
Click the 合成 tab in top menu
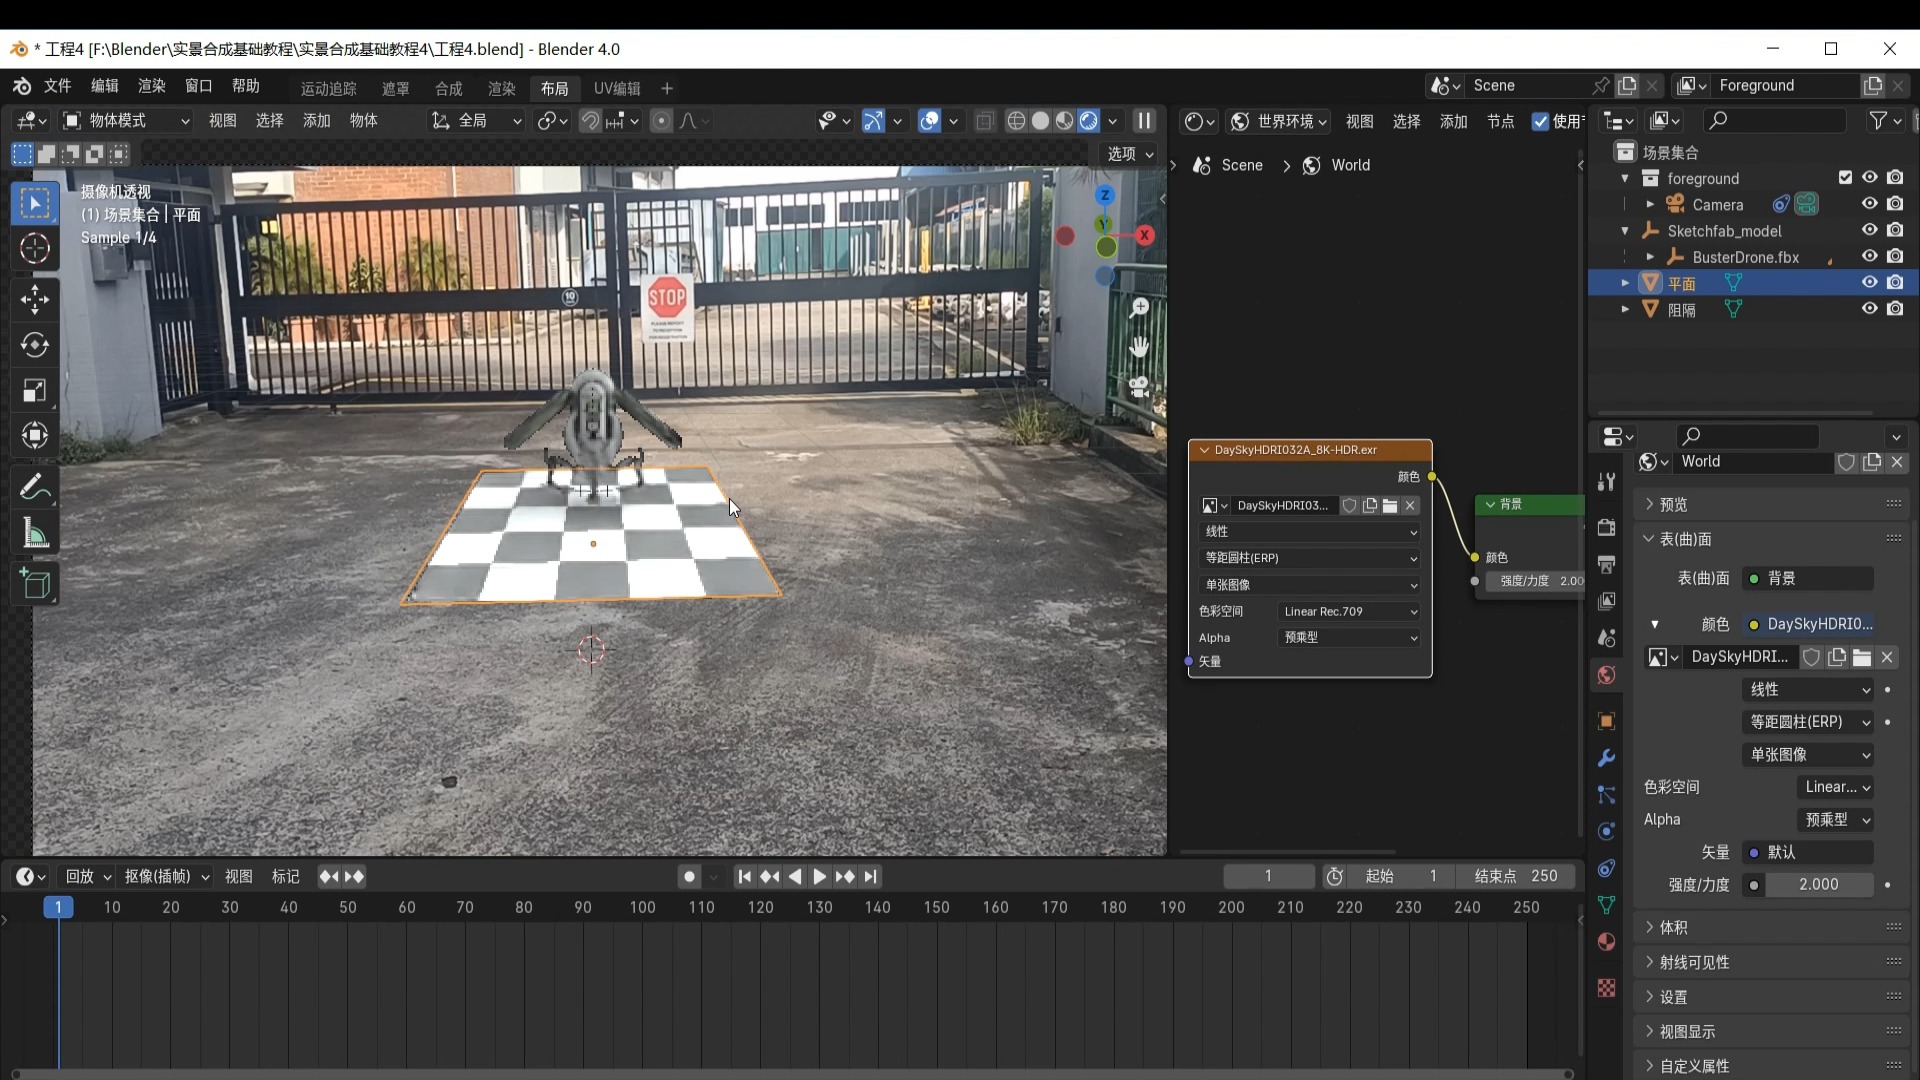tap(448, 88)
